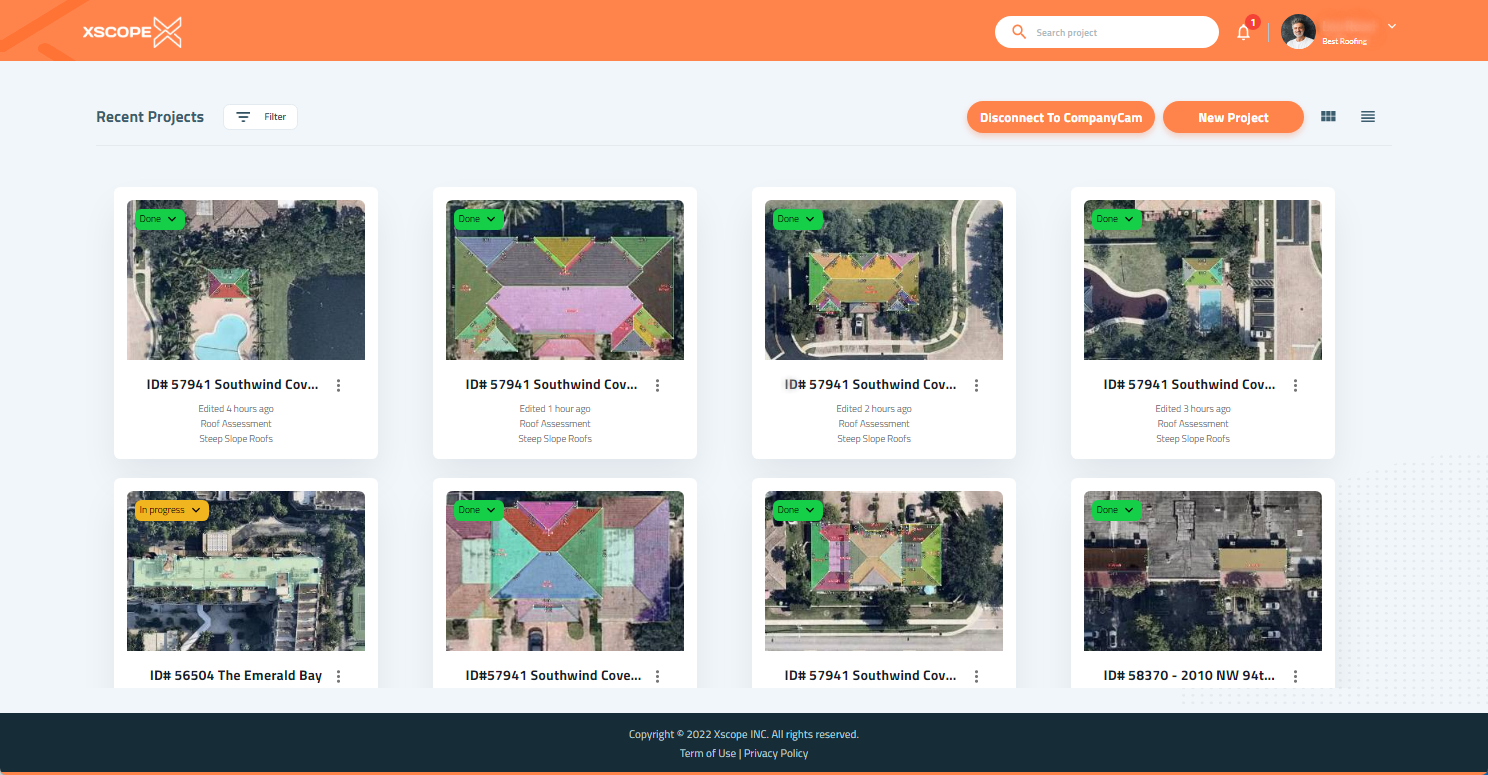Expand the user account dropdown arrow
This screenshot has height=775, width=1488.
[1392, 26]
